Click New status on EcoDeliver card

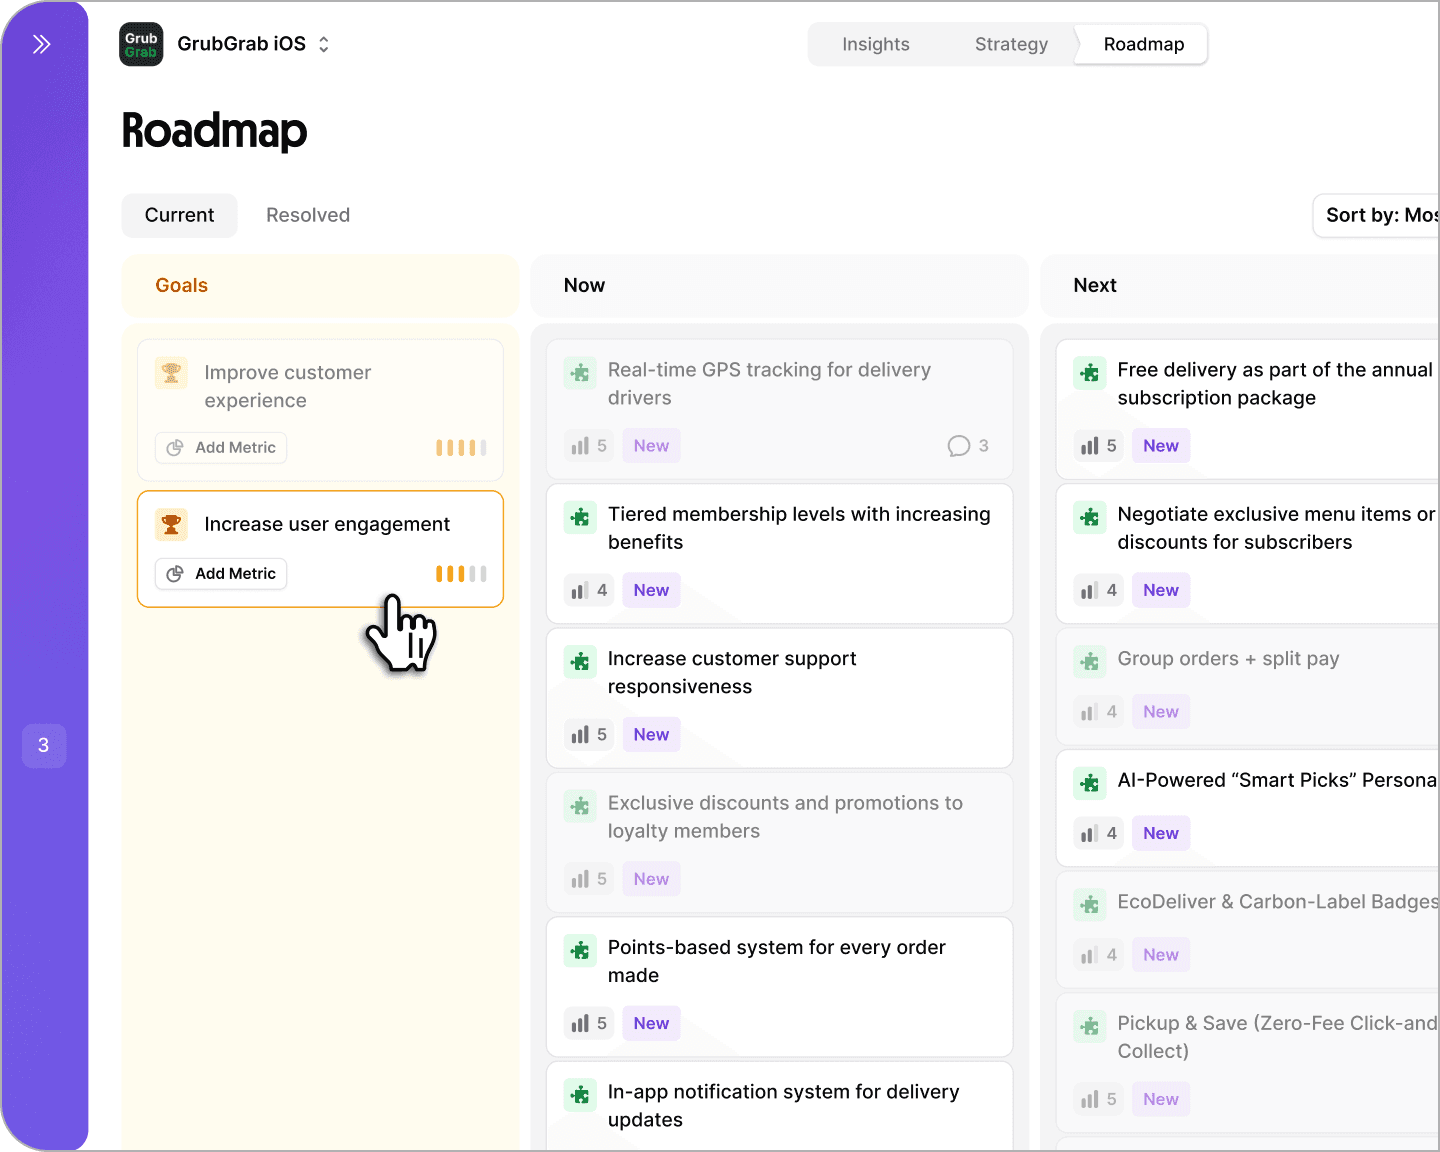point(1161,955)
